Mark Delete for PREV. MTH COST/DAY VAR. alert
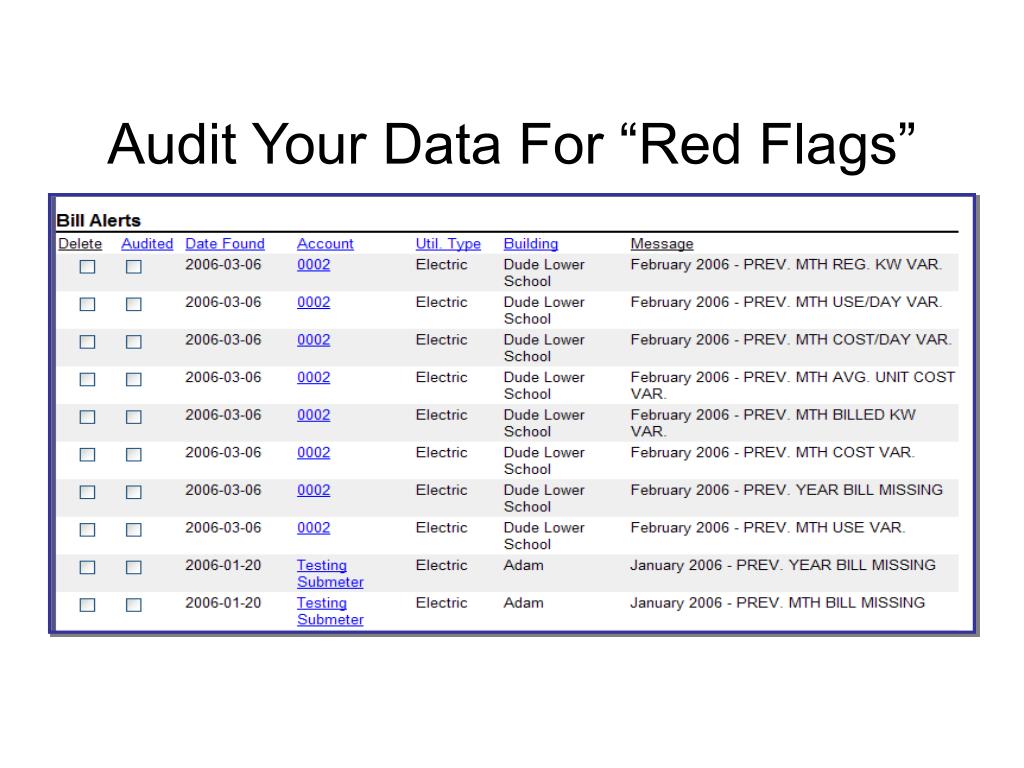1024x768 pixels. pyautogui.click(x=87, y=342)
